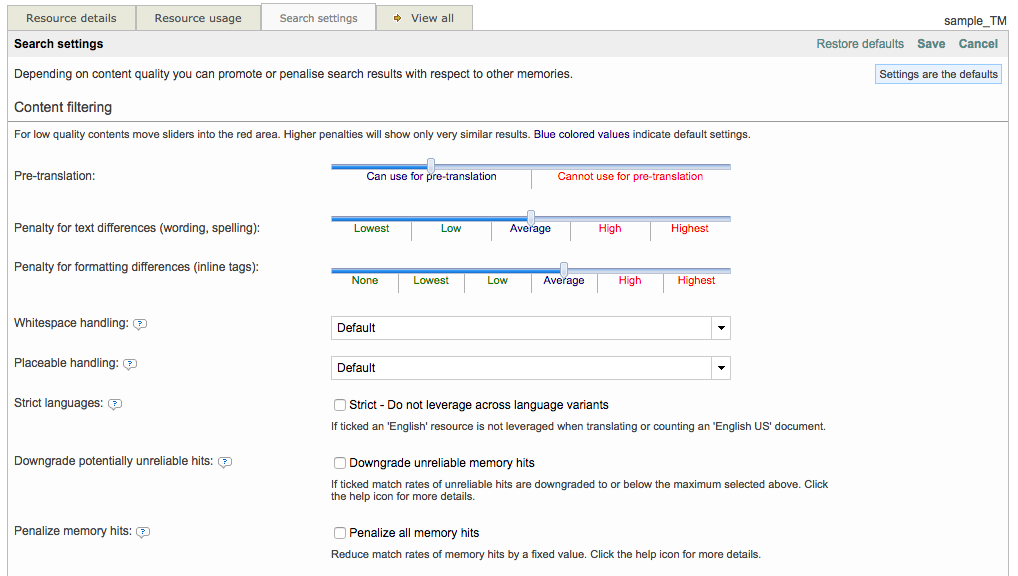Tick Downgrade unreliable memory hits checkbox
The height and width of the screenshot is (576, 1018).
340,463
